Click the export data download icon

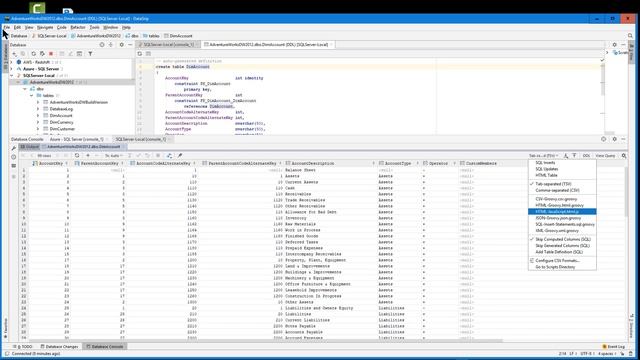pos(566,156)
